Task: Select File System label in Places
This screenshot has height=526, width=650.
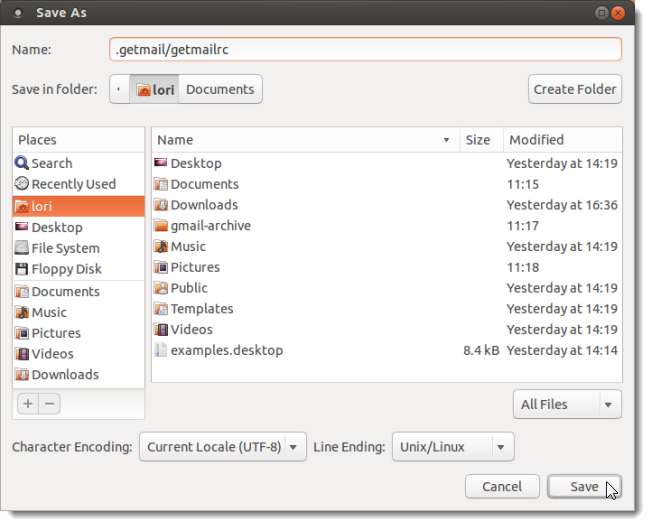Action: click(65, 248)
